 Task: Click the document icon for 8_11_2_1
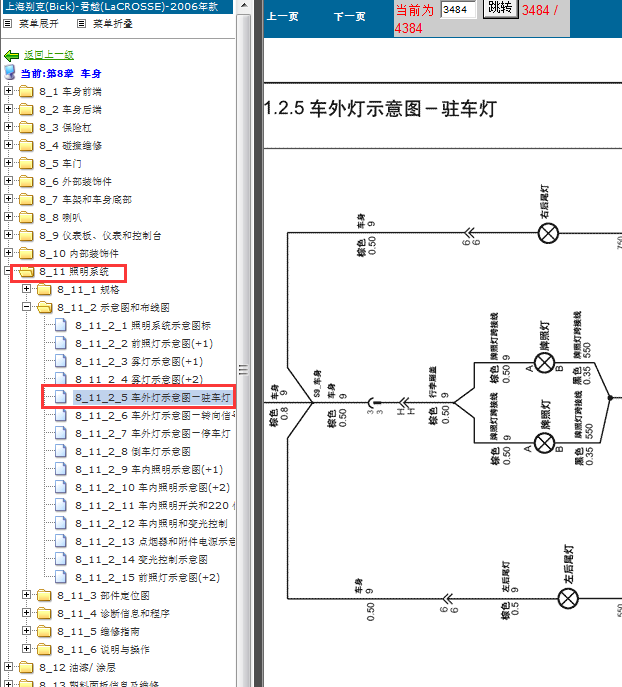coord(61,326)
